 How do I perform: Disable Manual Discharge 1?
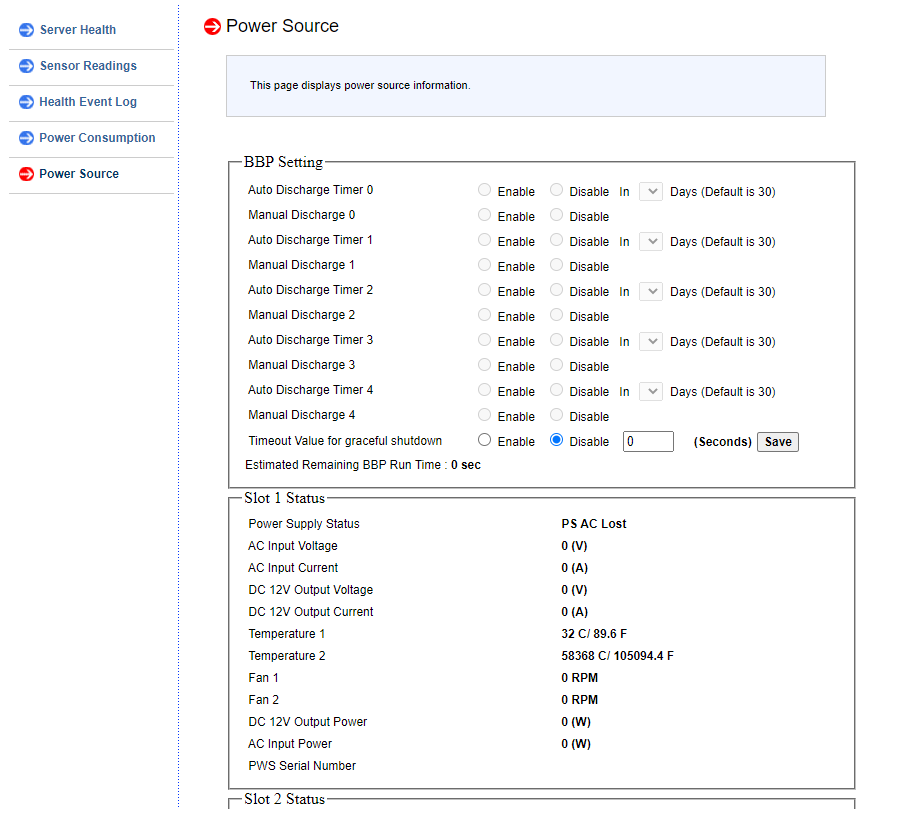tap(556, 265)
